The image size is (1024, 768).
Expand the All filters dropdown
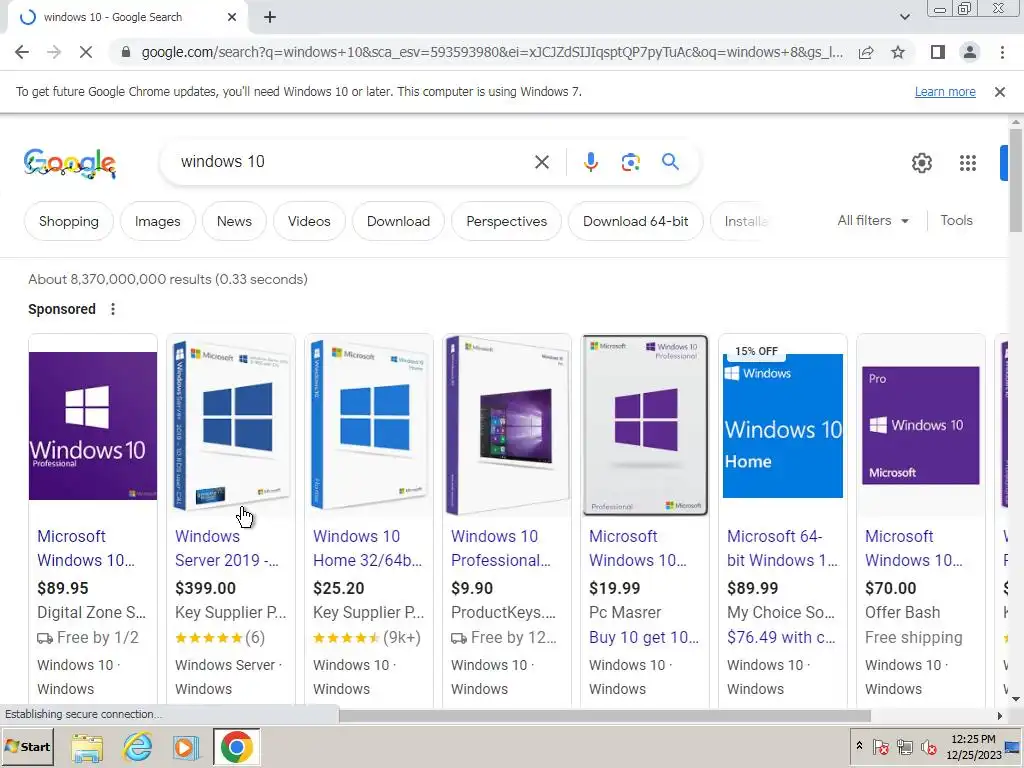[x=873, y=221]
